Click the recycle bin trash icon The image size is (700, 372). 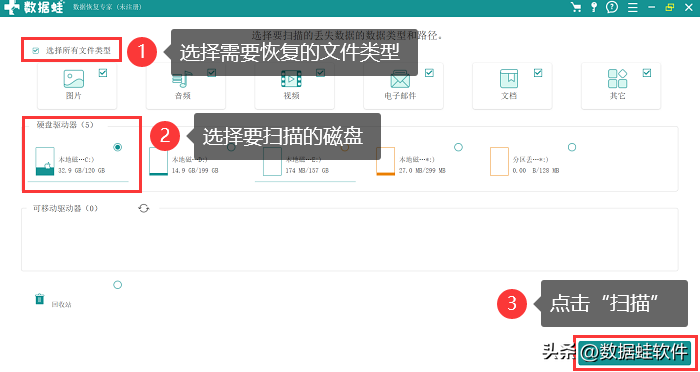[40, 299]
